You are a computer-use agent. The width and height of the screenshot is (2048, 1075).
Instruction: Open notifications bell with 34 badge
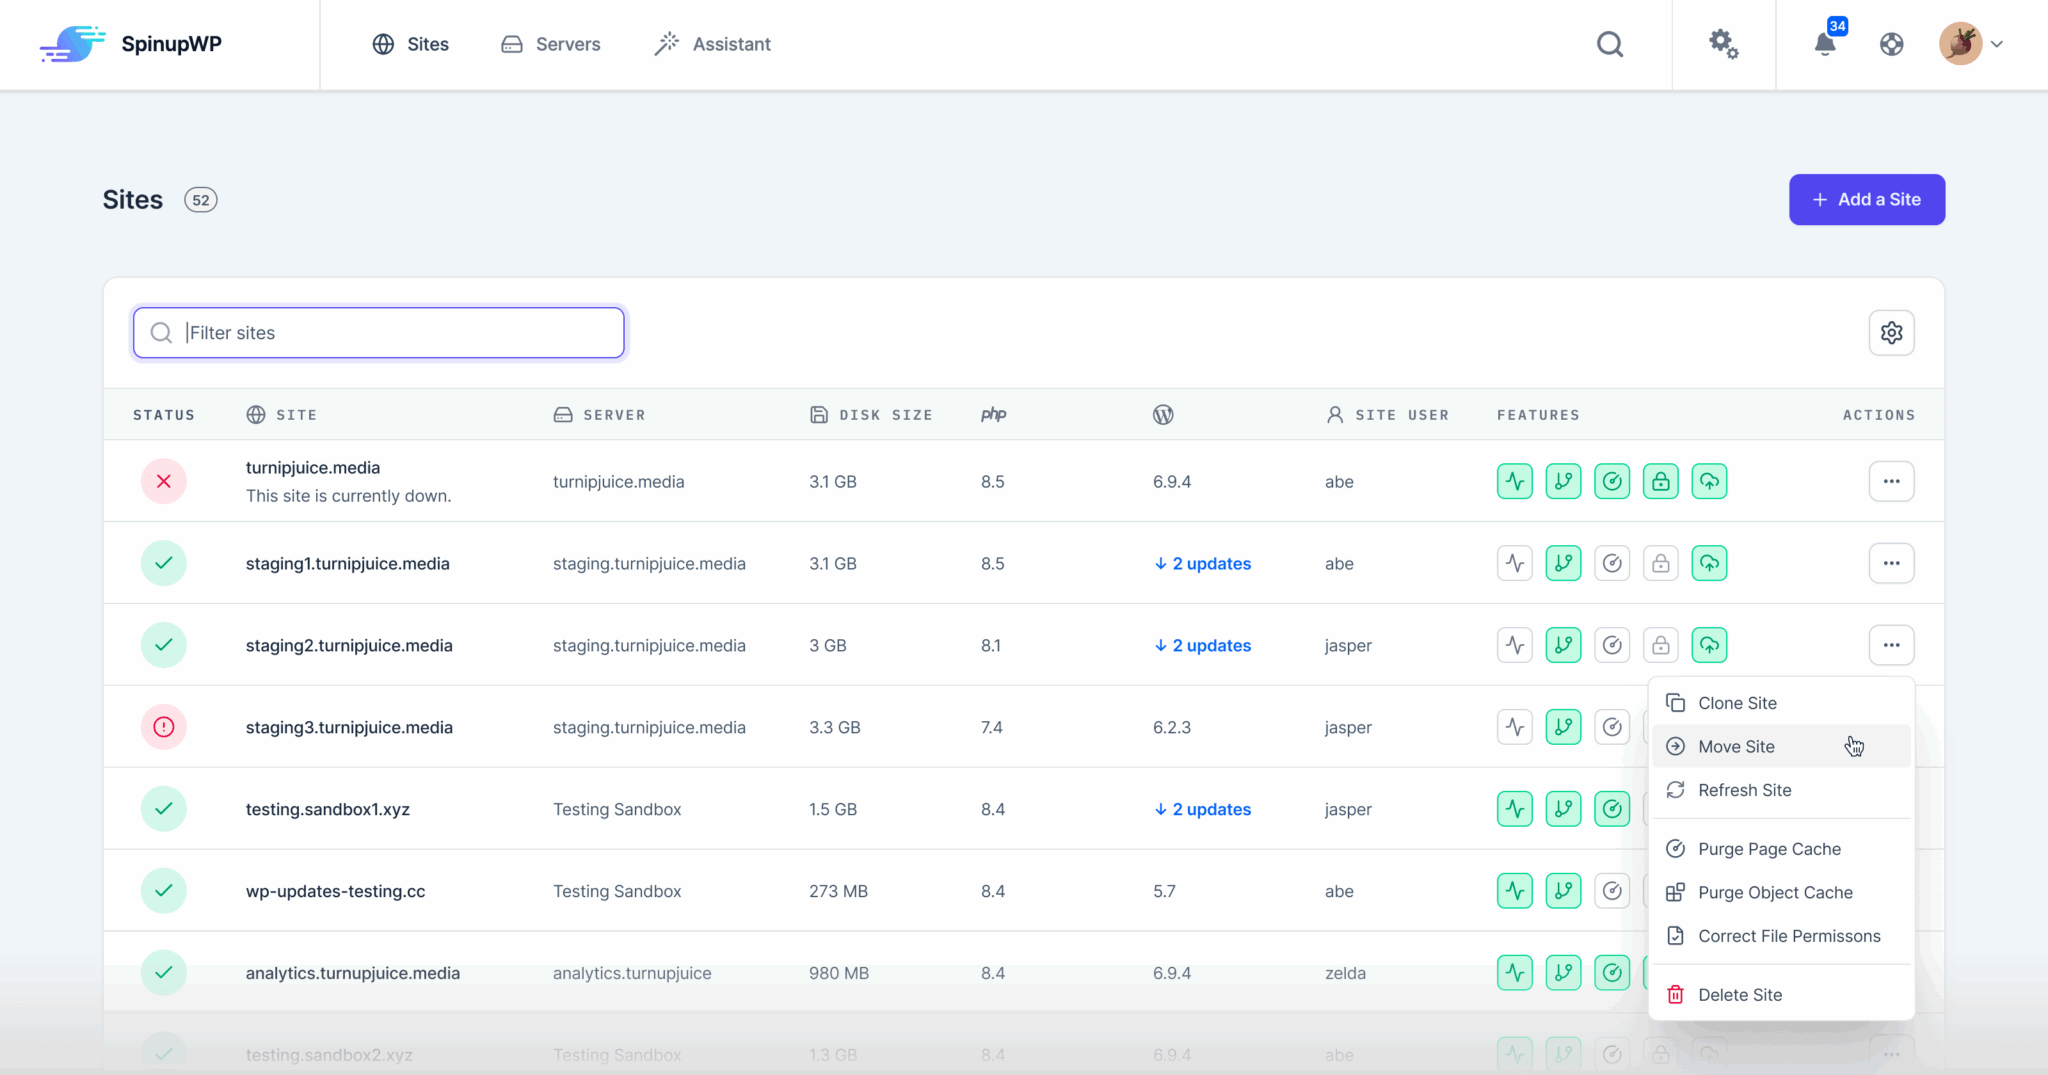click(1826, 42)
